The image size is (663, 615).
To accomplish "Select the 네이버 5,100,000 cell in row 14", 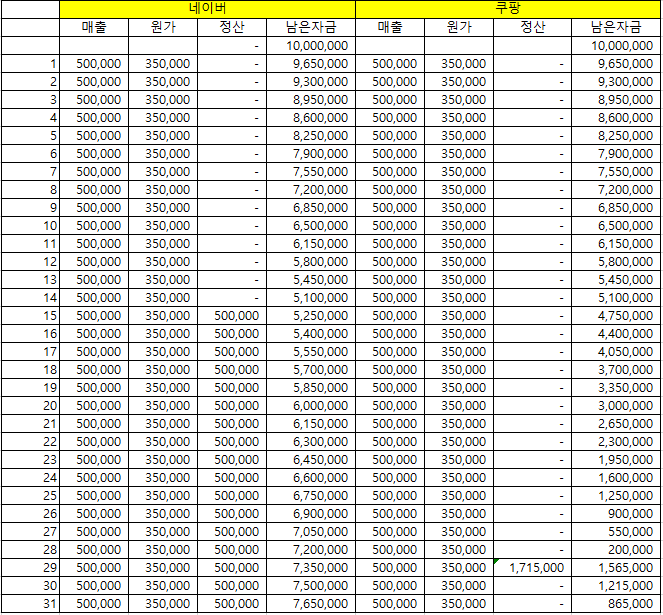I will pyautogui.click(x=311, y=298).
